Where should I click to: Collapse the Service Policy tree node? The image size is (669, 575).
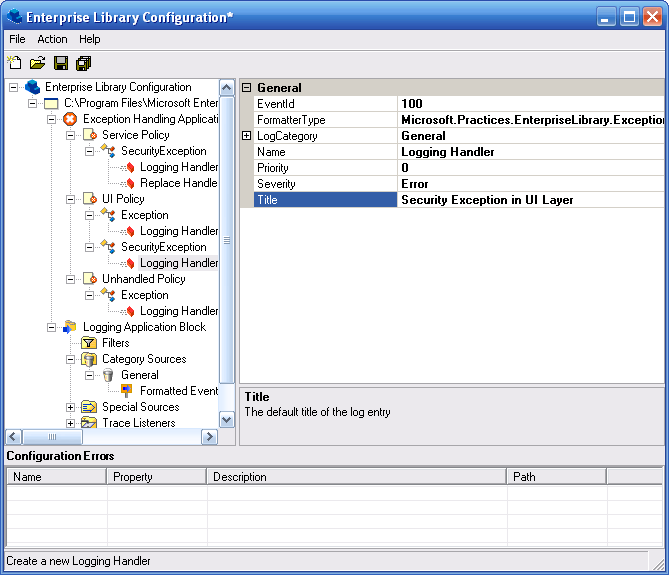click(x=71, y=135)
